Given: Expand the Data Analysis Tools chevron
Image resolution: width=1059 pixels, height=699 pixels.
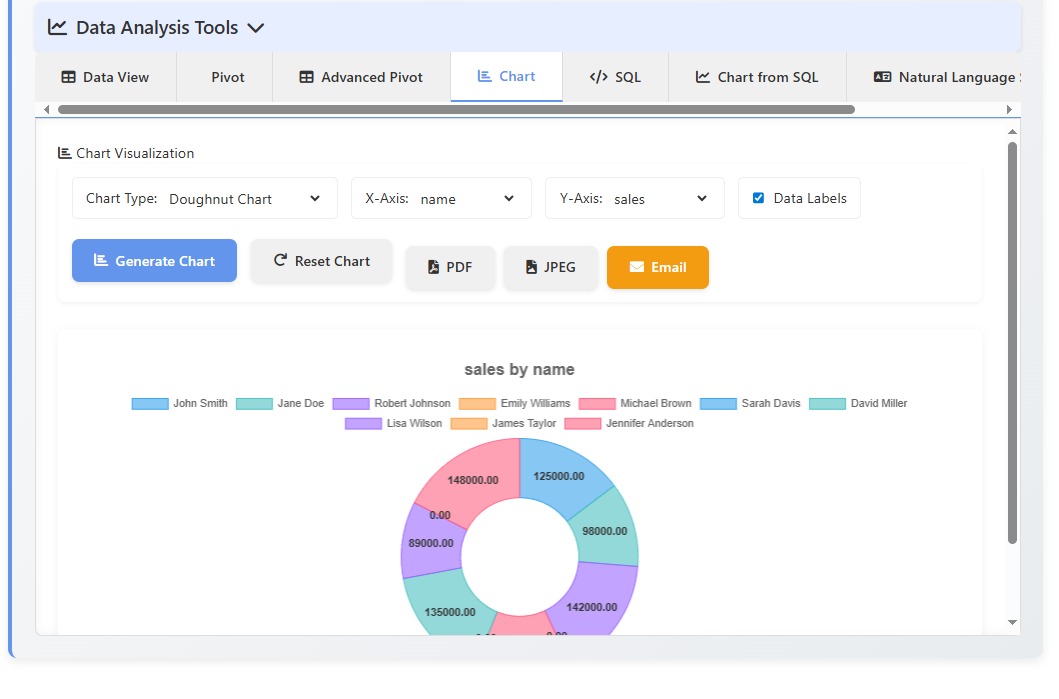Looking at the screenshot, I should [256, 29].
